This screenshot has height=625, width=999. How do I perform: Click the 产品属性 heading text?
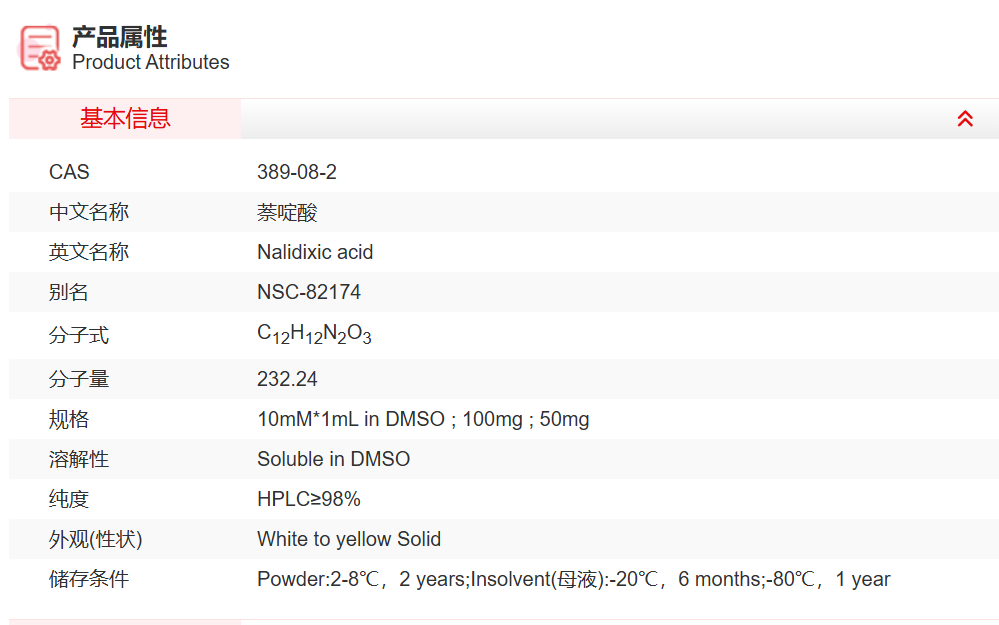[119, 37]
